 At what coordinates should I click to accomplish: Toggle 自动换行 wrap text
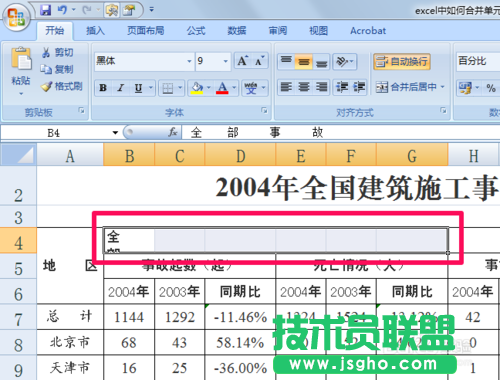(402, 62)
